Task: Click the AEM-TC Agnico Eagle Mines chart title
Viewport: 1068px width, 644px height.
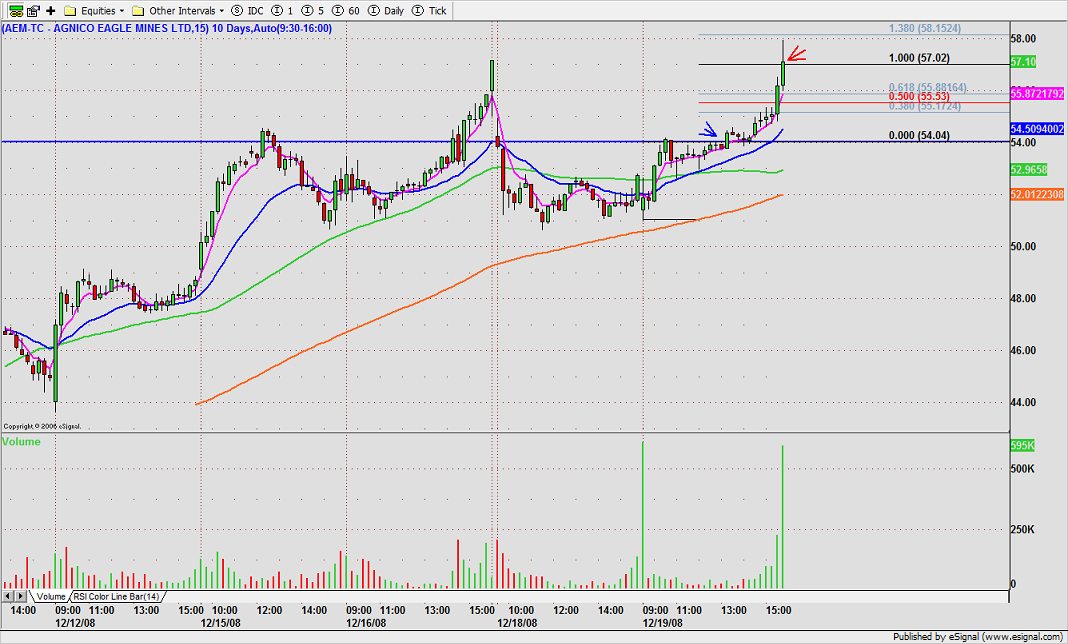Action: tap(168, 28)
